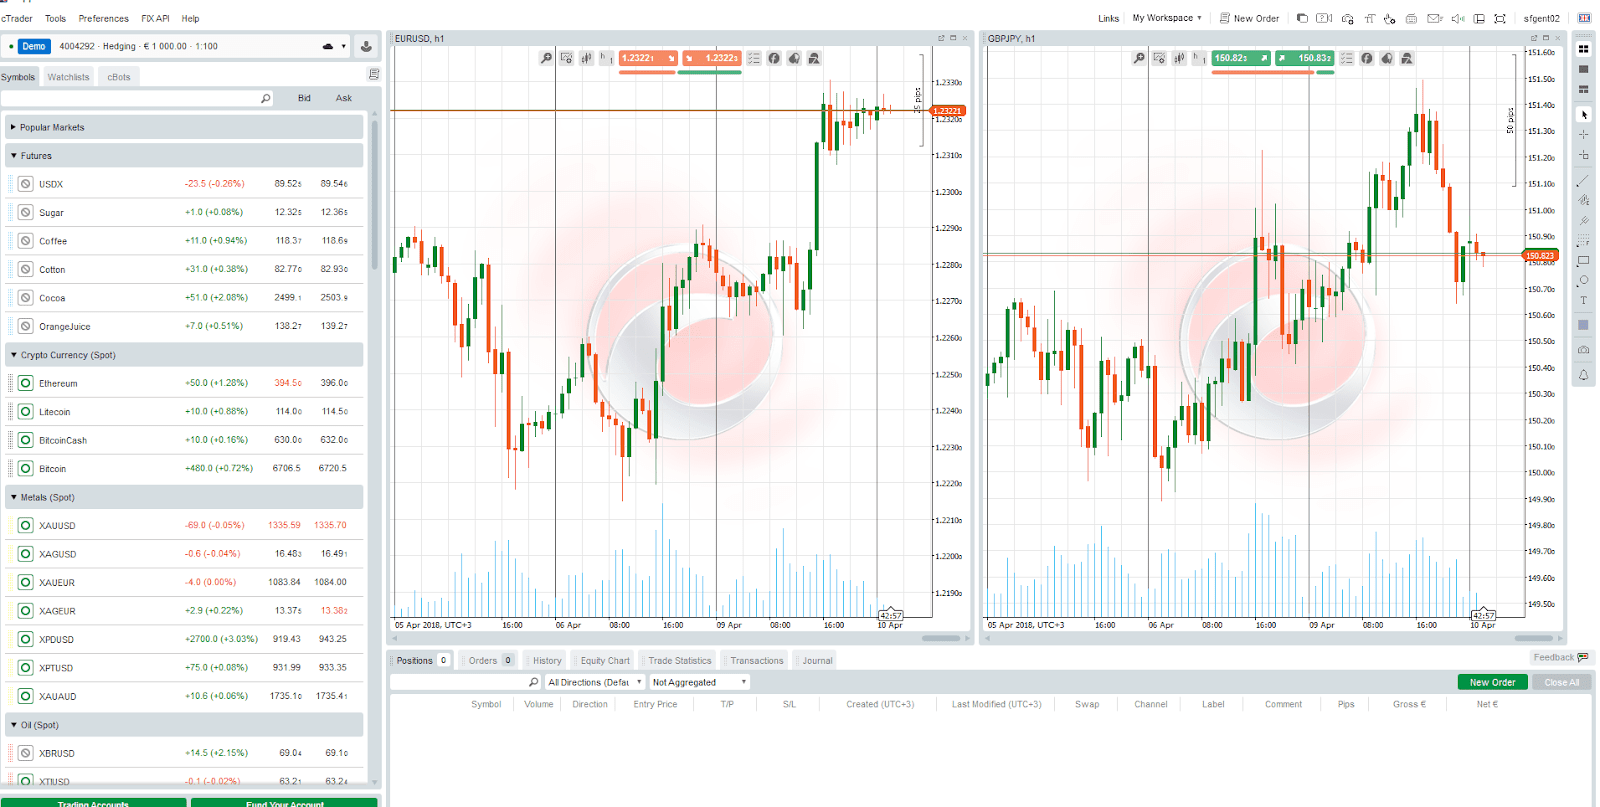Open the All Directions filter dropdown
Screen dimensions: 1600x807
tap(594, 682)
